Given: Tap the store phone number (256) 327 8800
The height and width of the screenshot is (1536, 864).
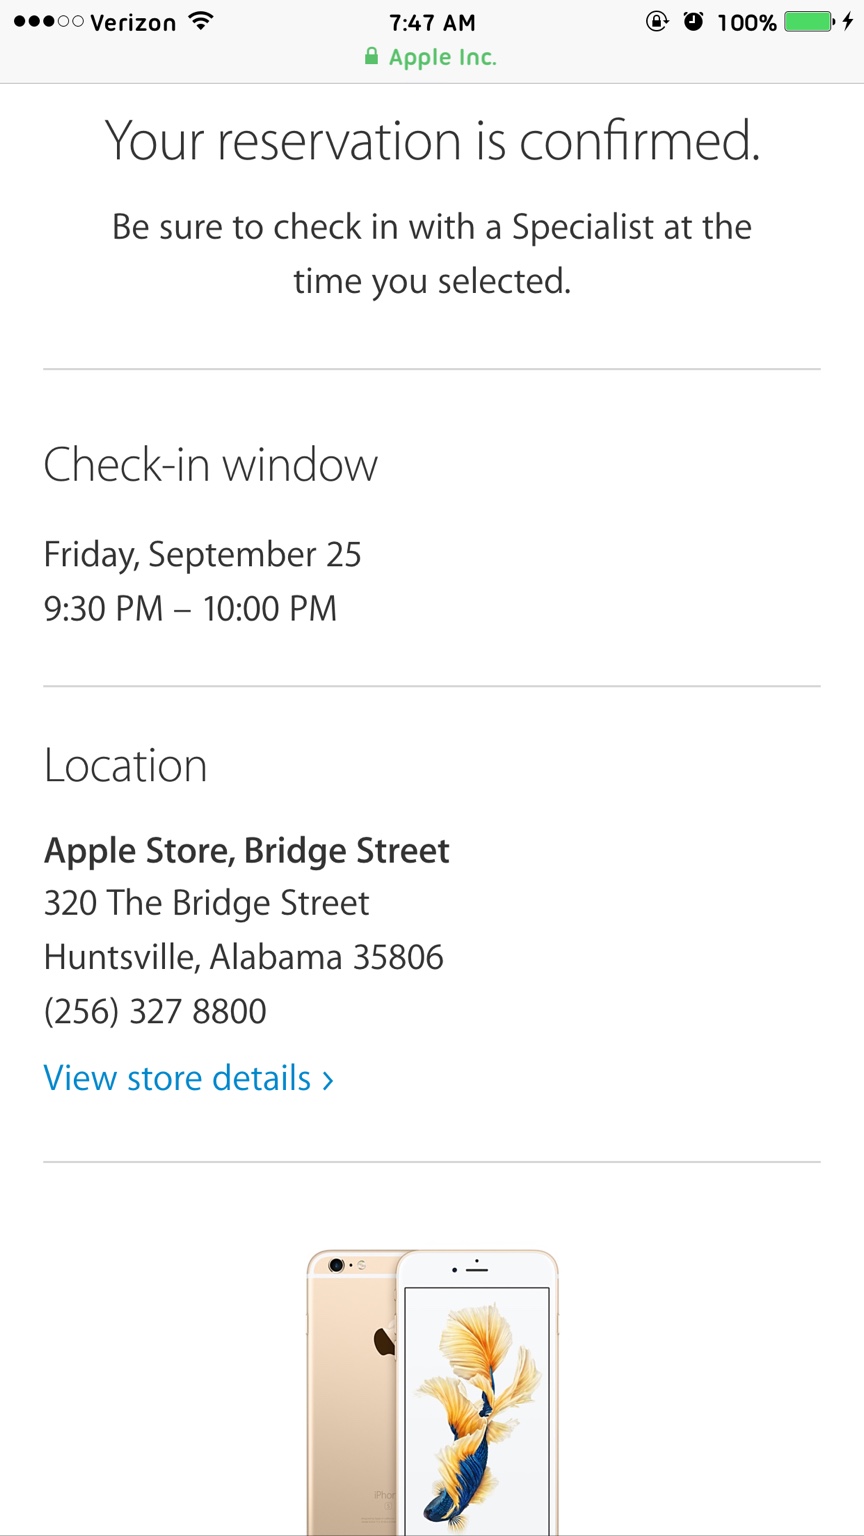Looking at the screenshot, I should click(155, 1011).
